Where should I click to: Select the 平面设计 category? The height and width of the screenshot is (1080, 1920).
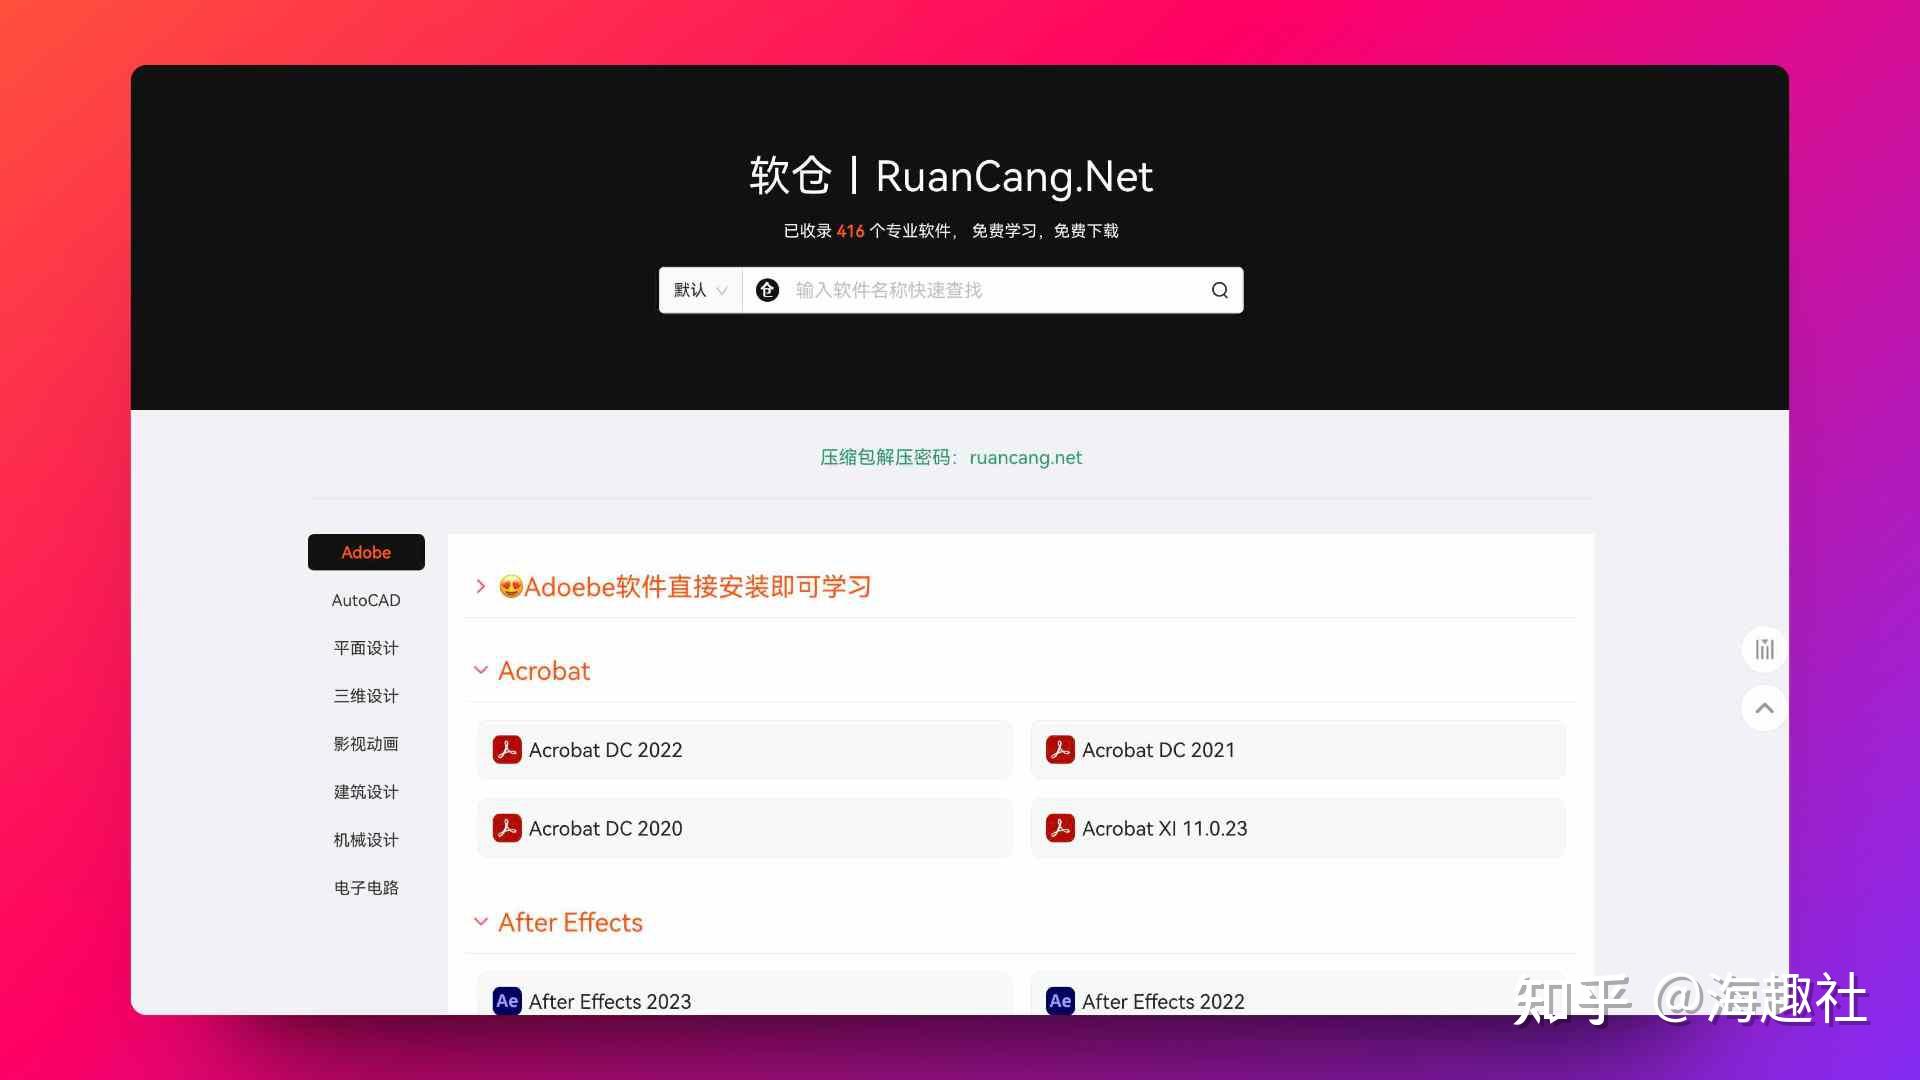click(x=366, y=648)
